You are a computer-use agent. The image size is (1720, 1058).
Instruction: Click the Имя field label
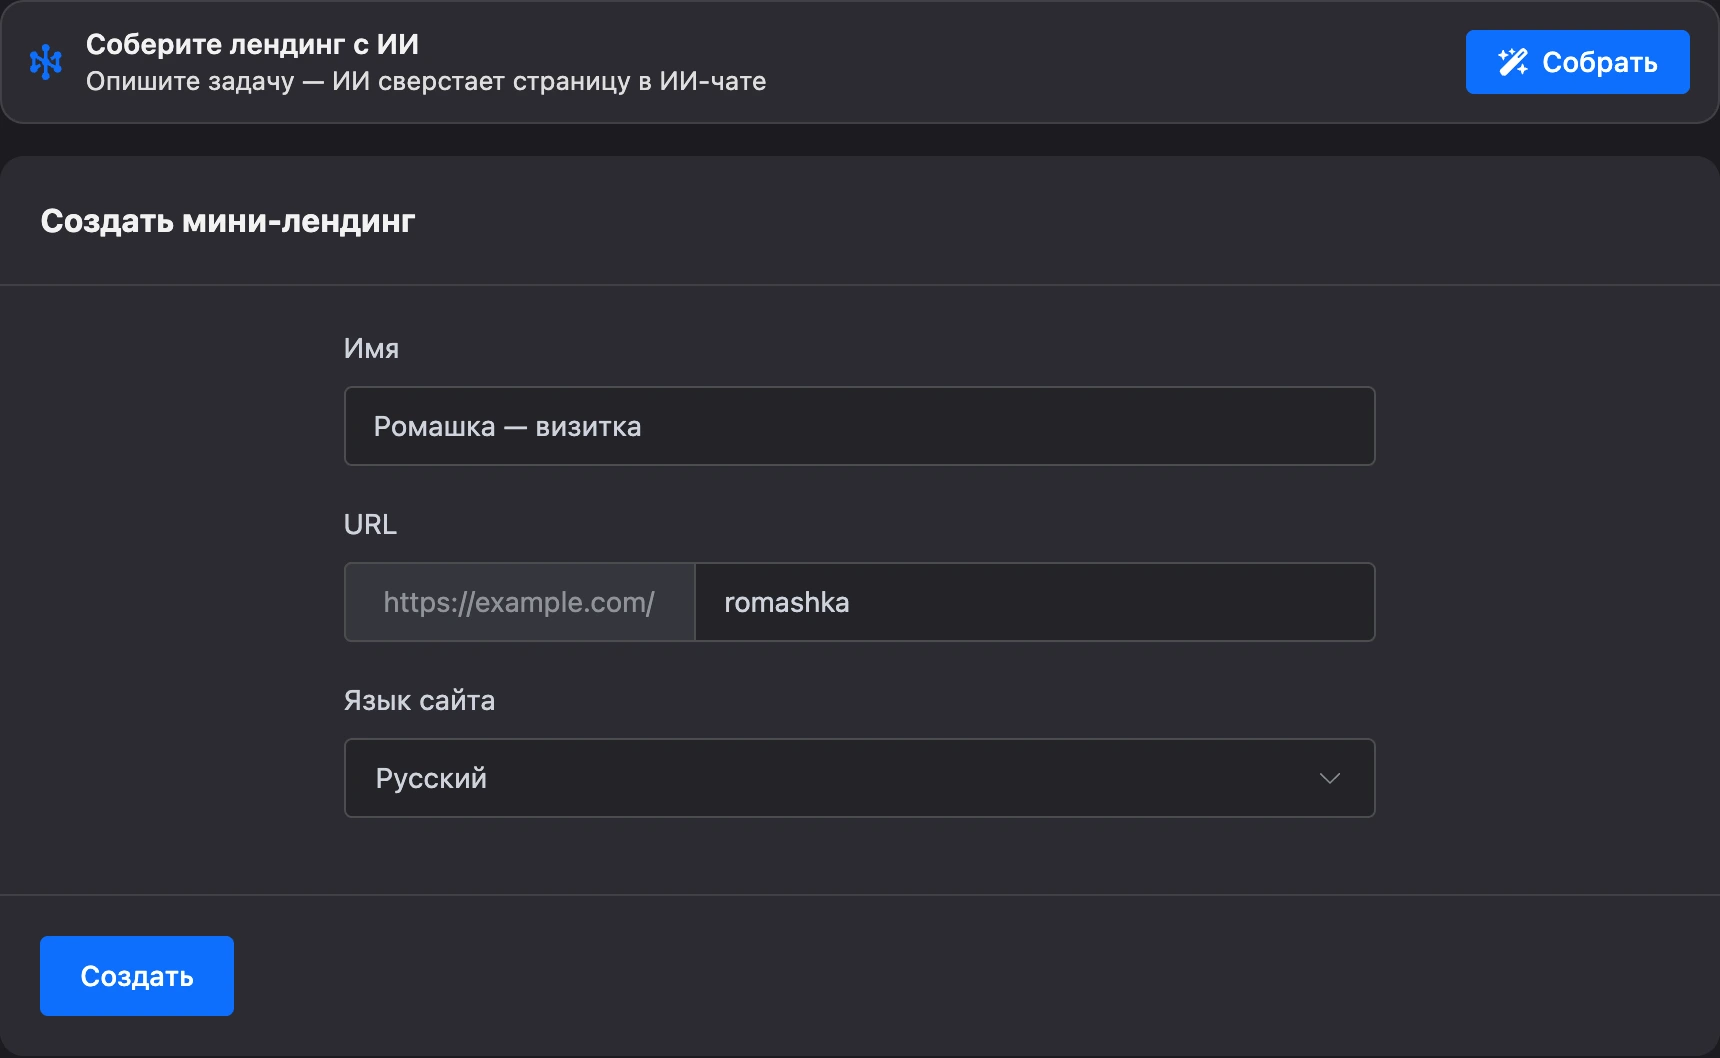click(371, 348)
